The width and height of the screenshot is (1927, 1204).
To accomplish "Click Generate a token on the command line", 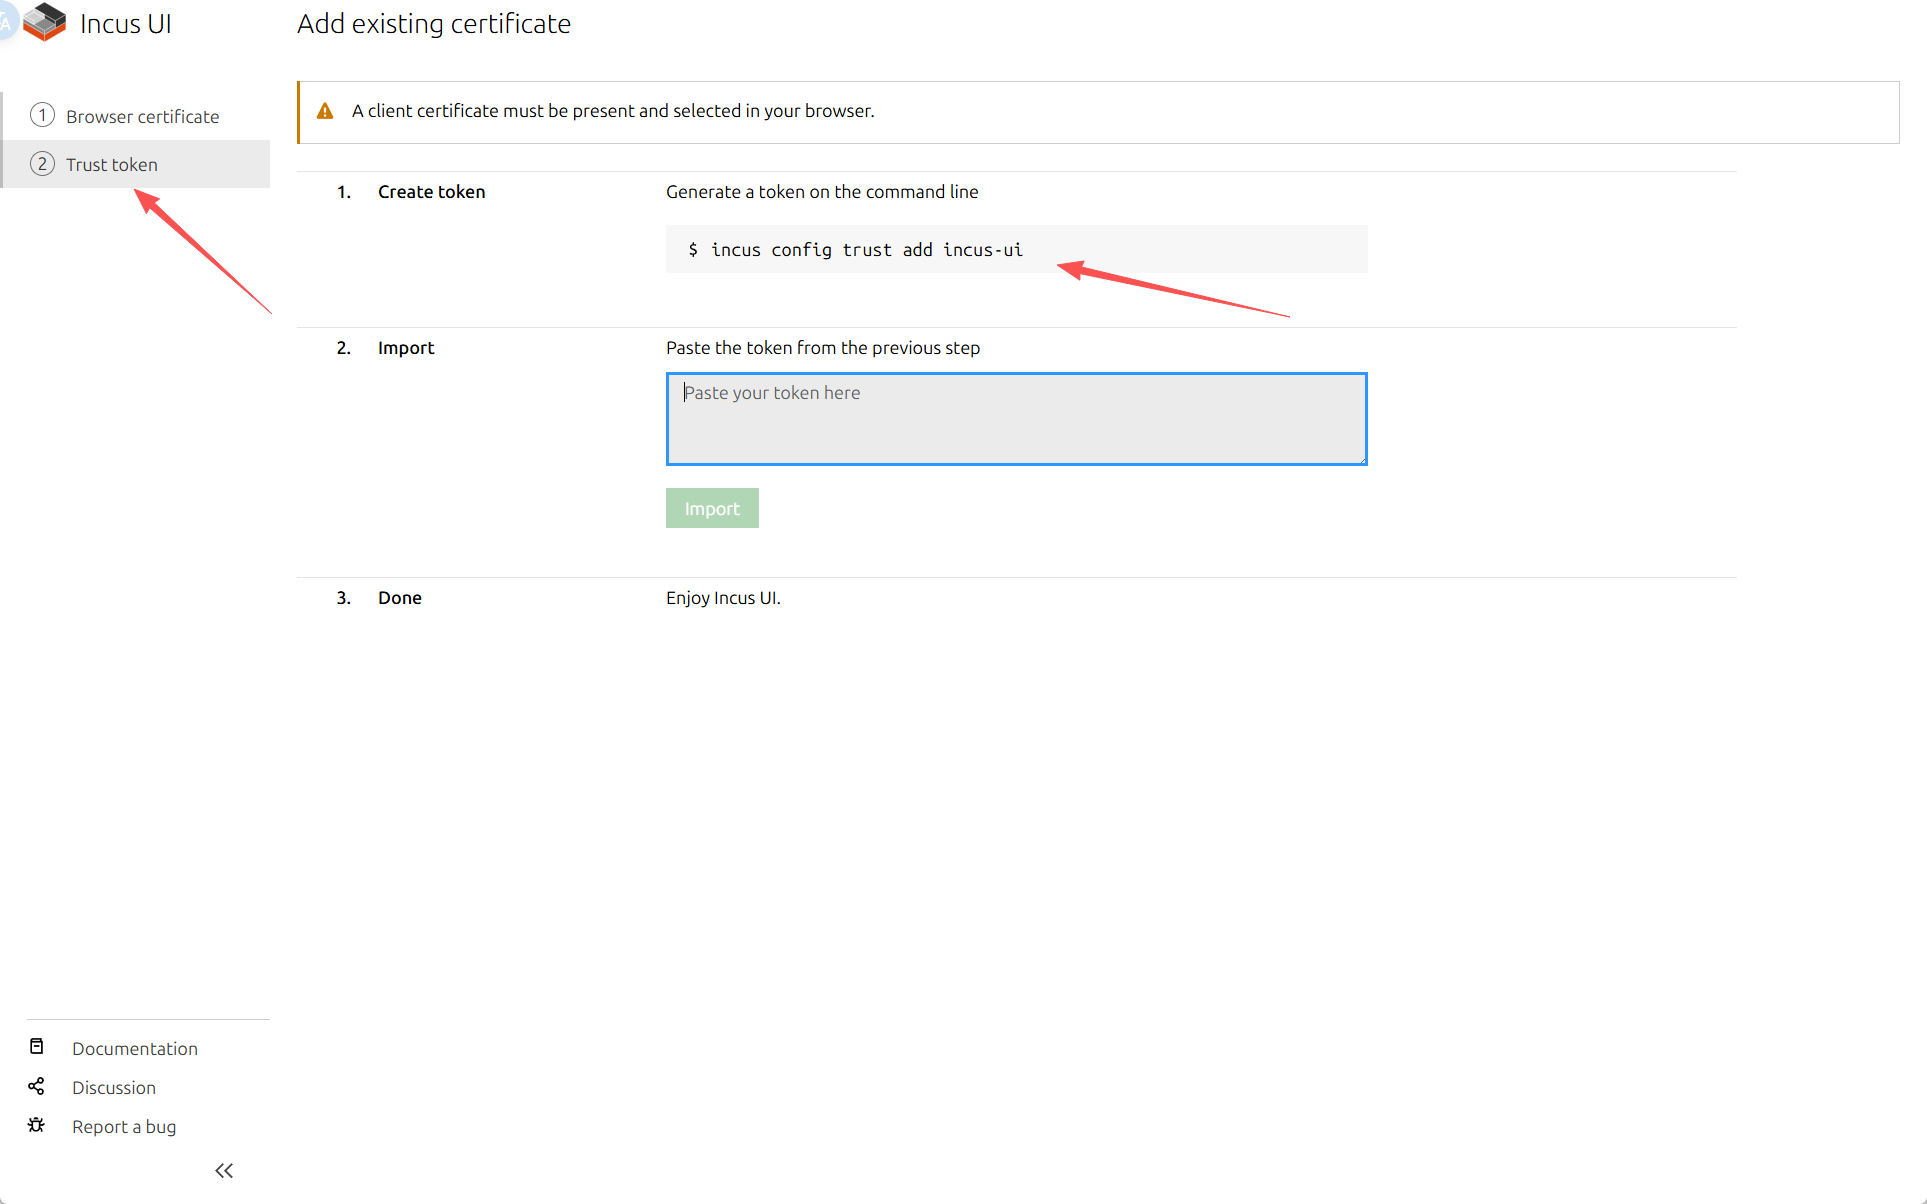I will click(822, 192).
